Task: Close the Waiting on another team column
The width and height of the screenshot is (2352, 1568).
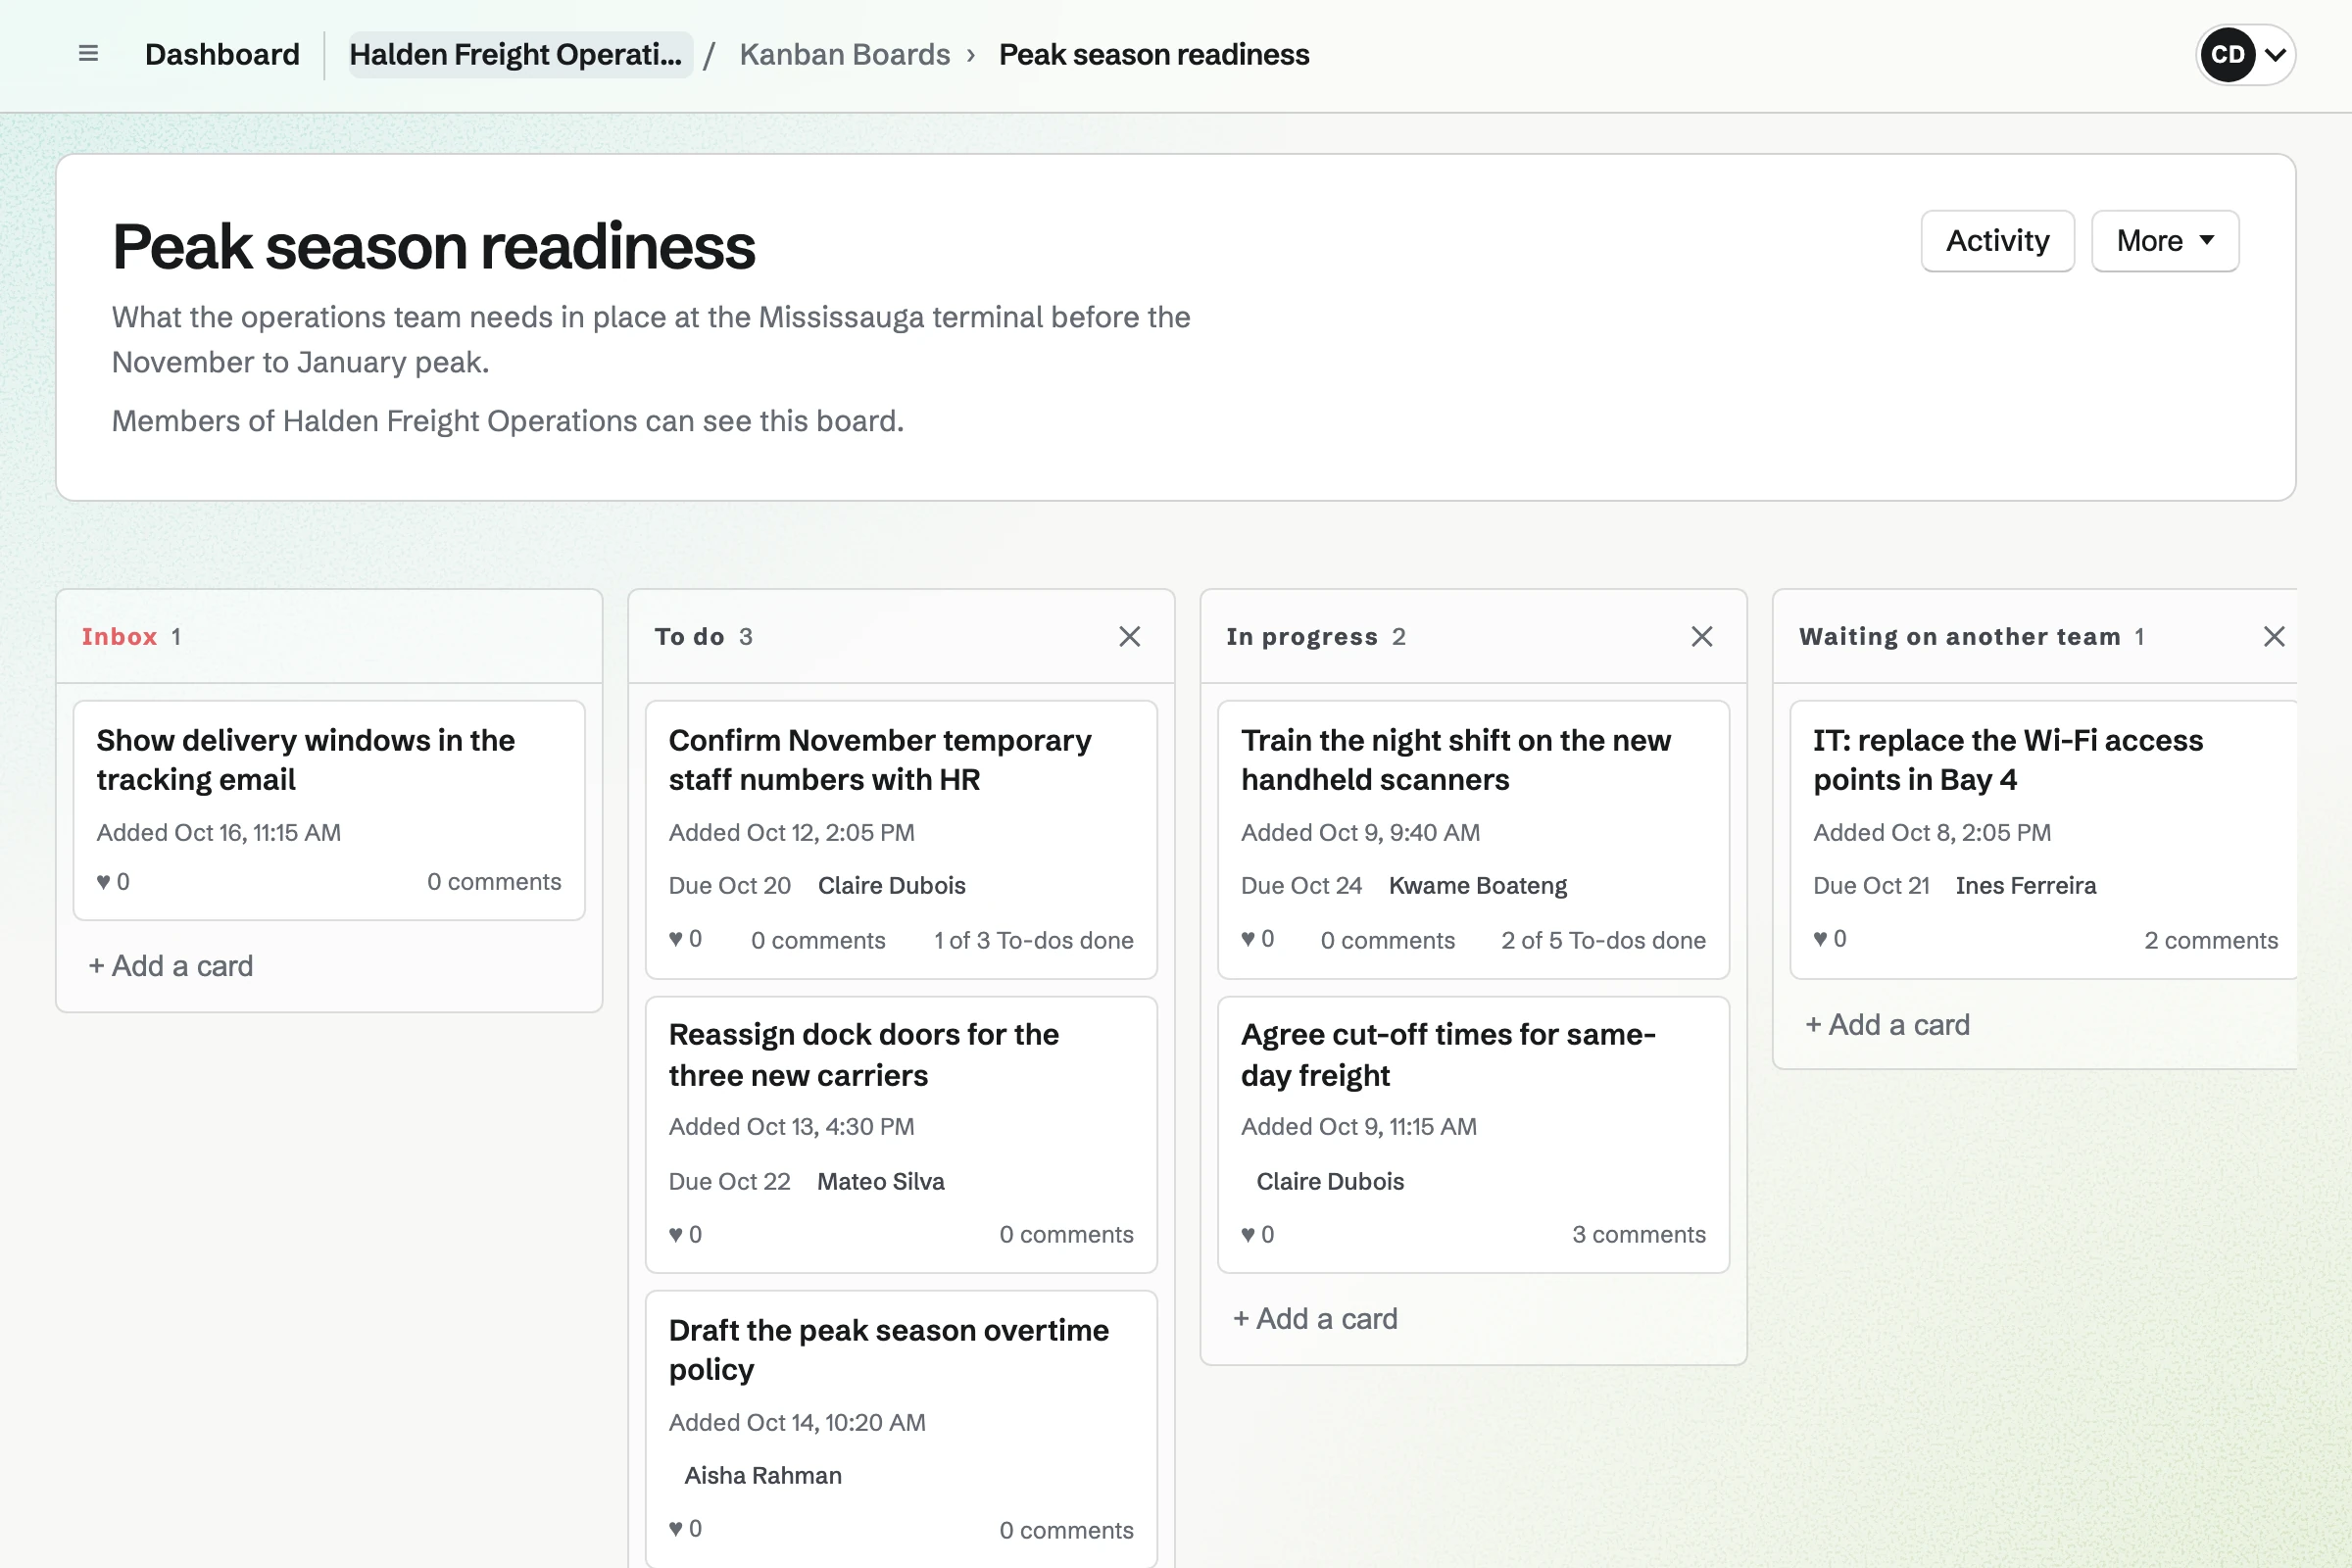Action: pyautogui.click(x=2273, y=637)
